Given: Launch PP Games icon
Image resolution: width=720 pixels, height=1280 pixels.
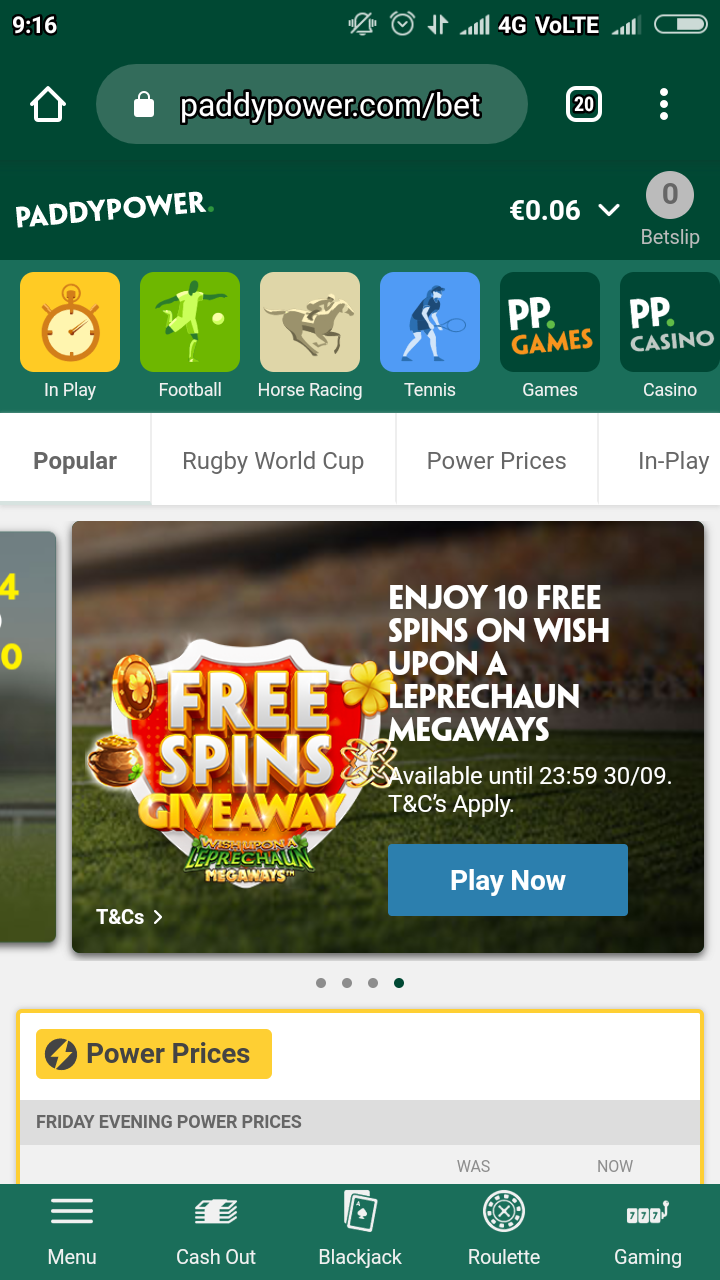Looking at the screenshot, I should click(550, 322).
